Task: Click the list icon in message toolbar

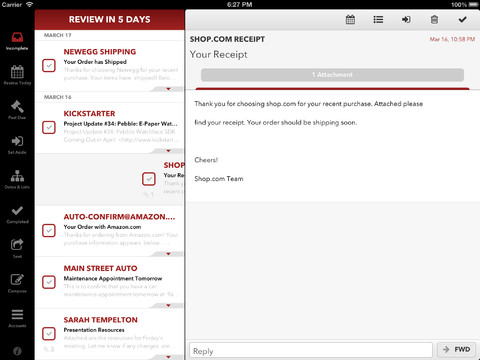Action: [x=378, y=20]
